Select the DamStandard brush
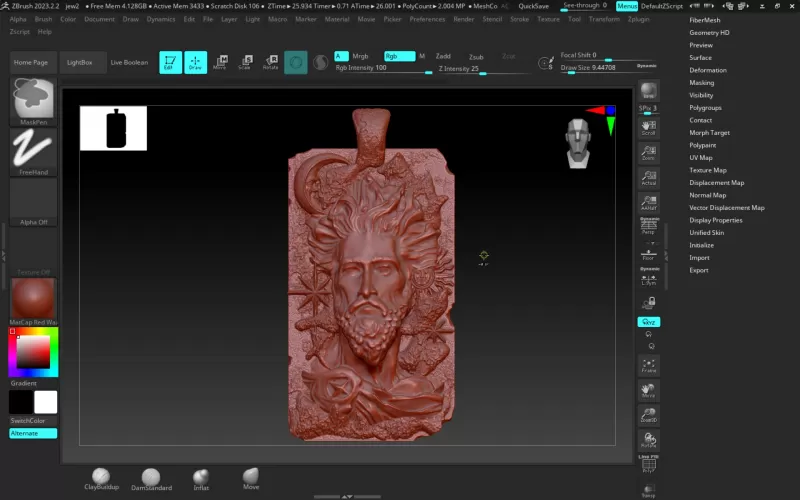The image size is (800, 500). [x=151, y=480]
